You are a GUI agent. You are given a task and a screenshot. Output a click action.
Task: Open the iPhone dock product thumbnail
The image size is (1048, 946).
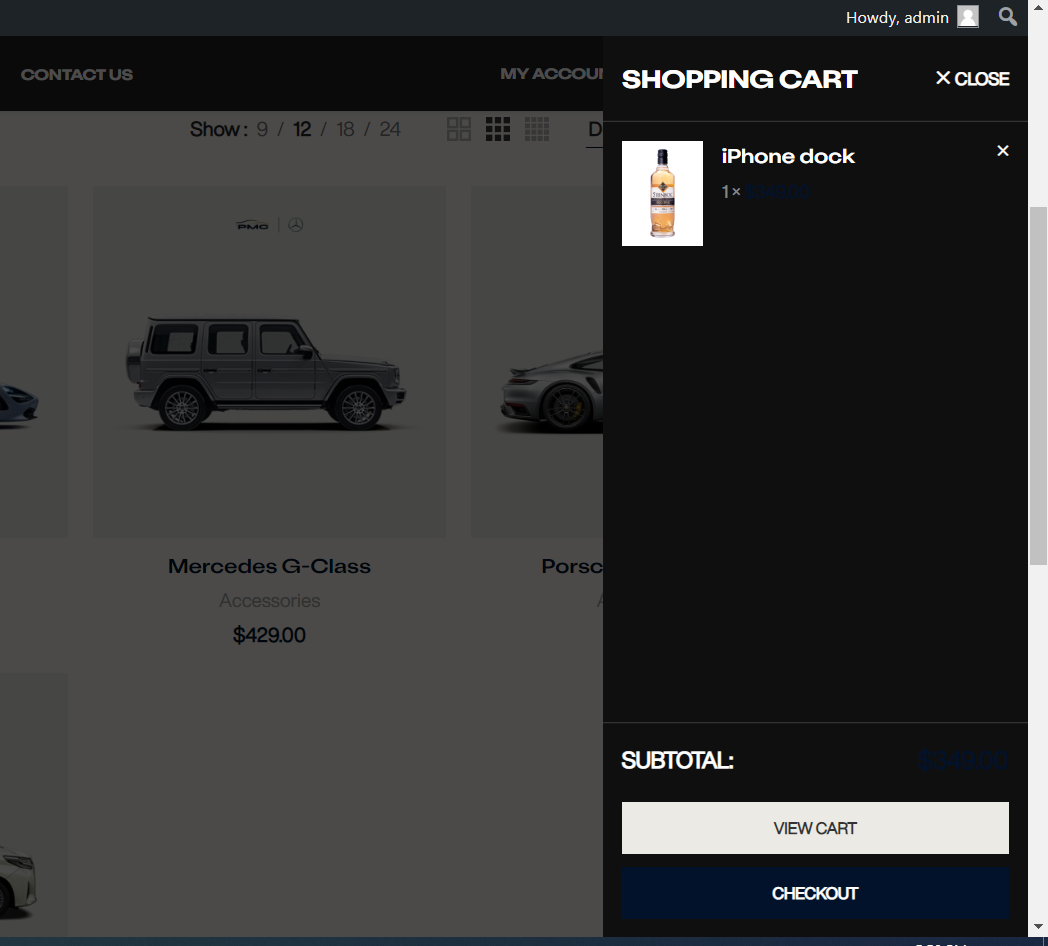(x=662, y=193)
